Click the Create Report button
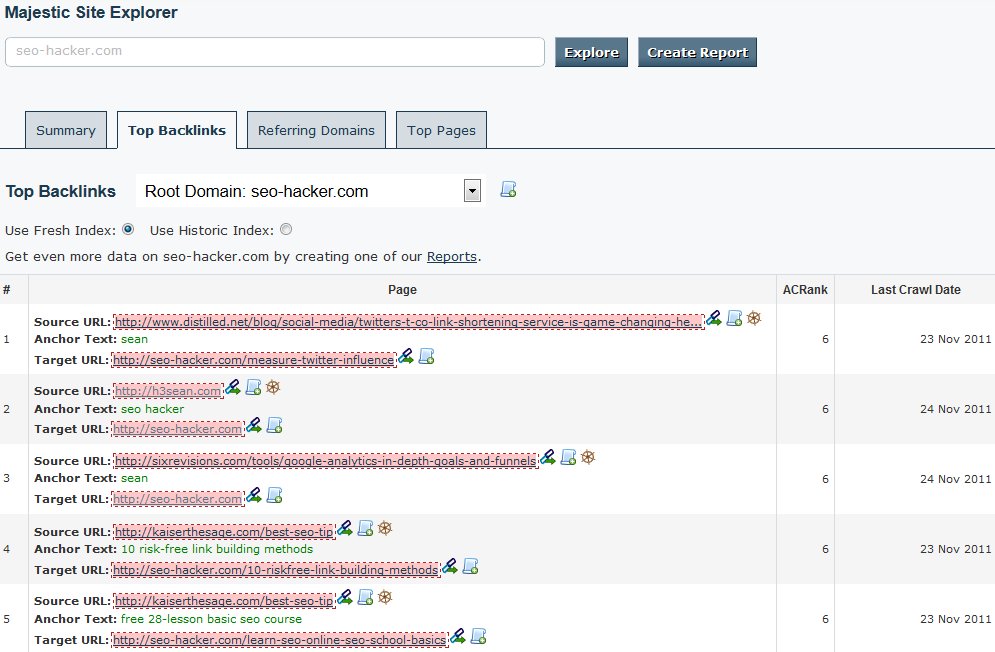995x652 pixels. click(697, 53)
